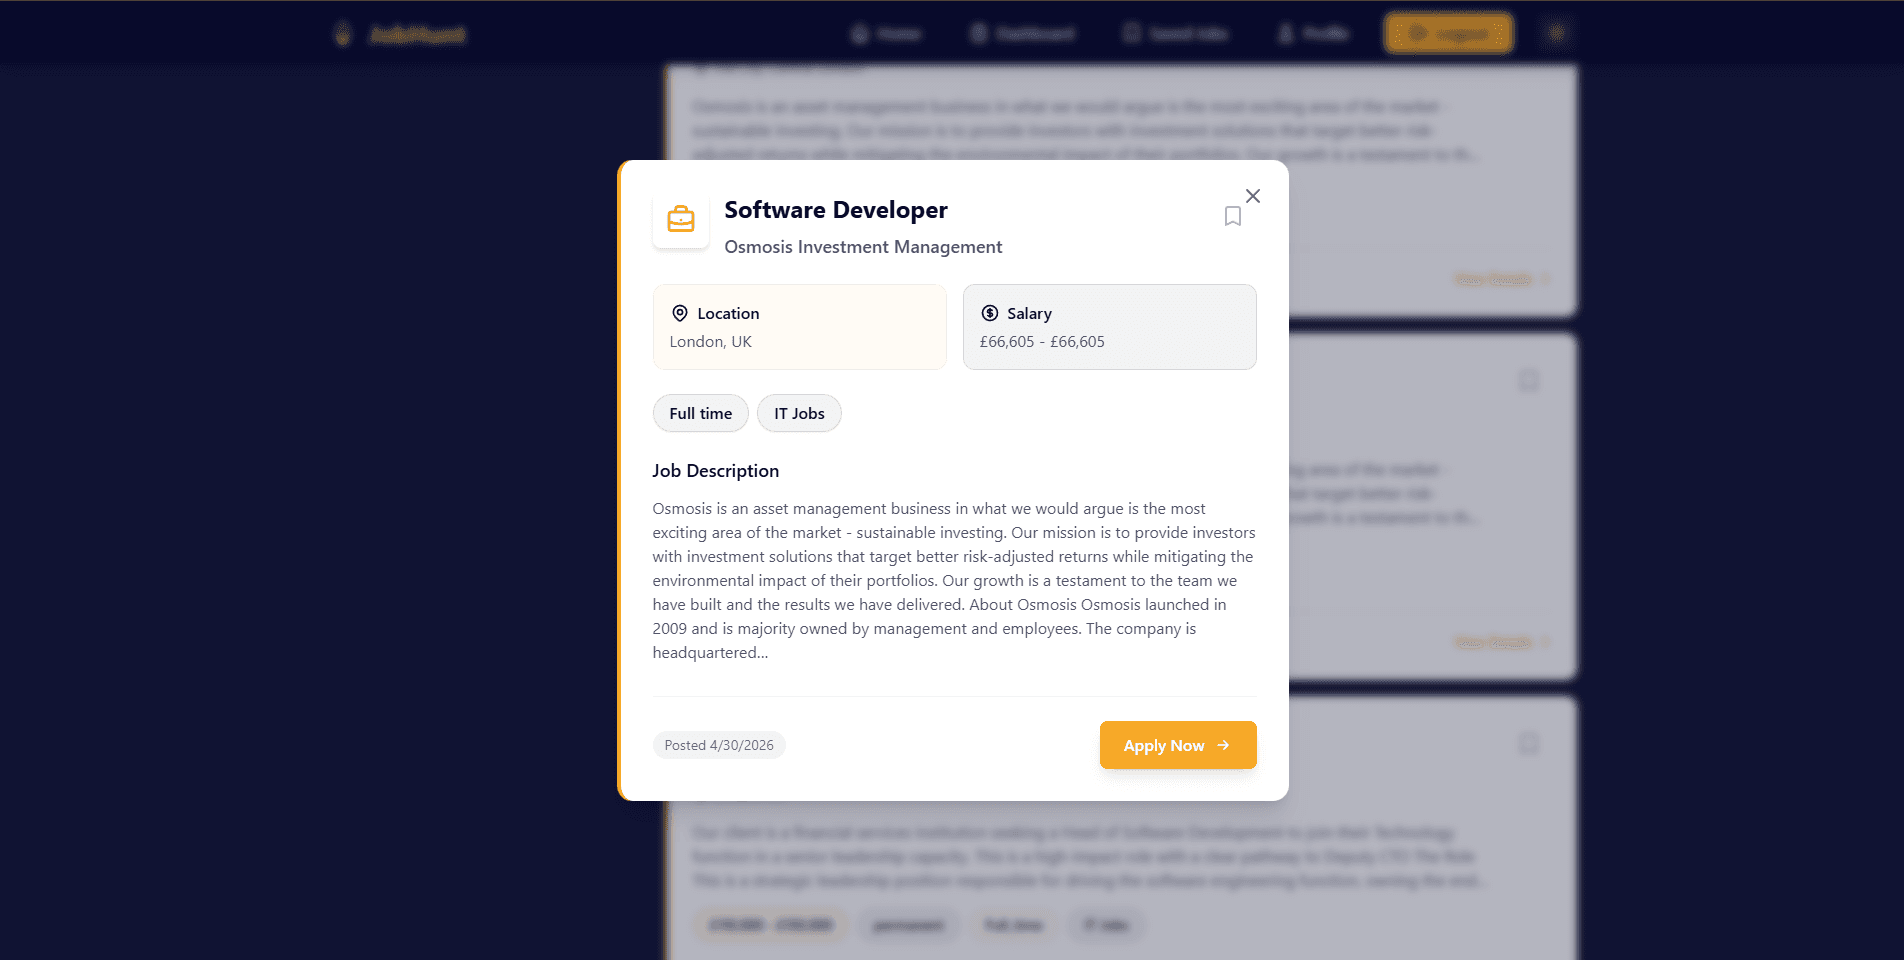Image resolution: width=1904 pixels, height=960 pixels.
Task: Click the job description paragraph text
Action: click(x=954, y=581)
